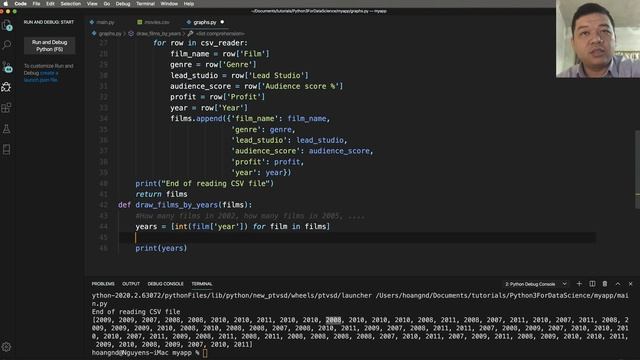Click line number 42 in gutter
The image size is (640, 360).
(104, 205)
